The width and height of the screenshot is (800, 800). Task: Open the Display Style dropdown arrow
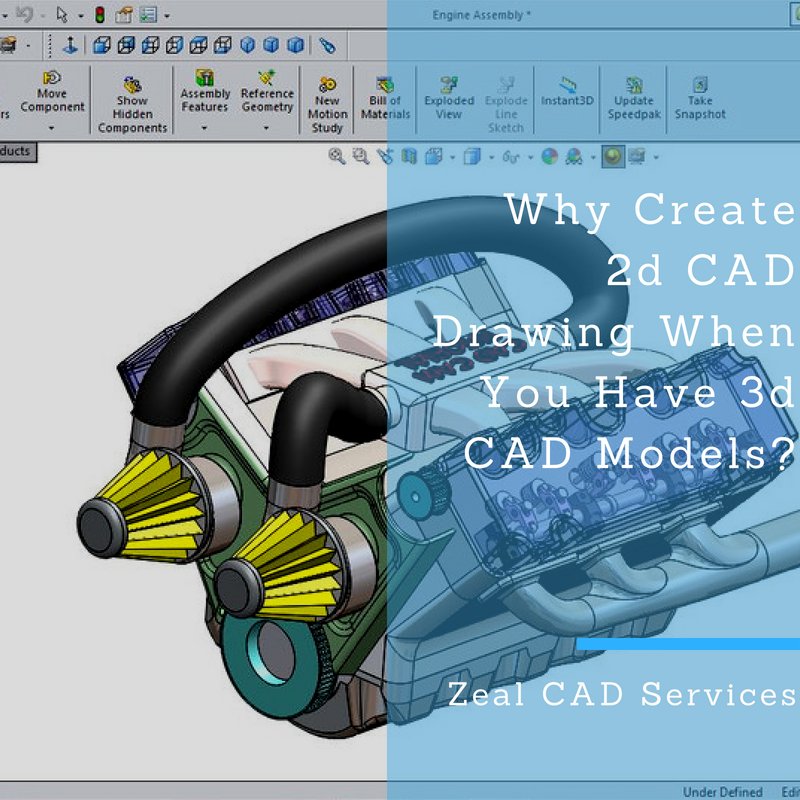[x=491, y=156]
